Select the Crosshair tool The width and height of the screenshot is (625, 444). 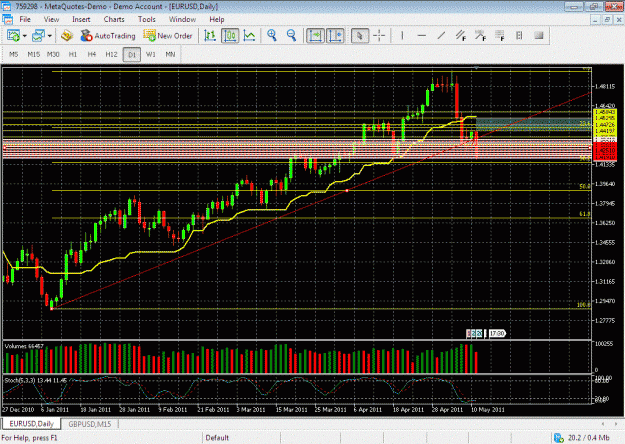379,36
